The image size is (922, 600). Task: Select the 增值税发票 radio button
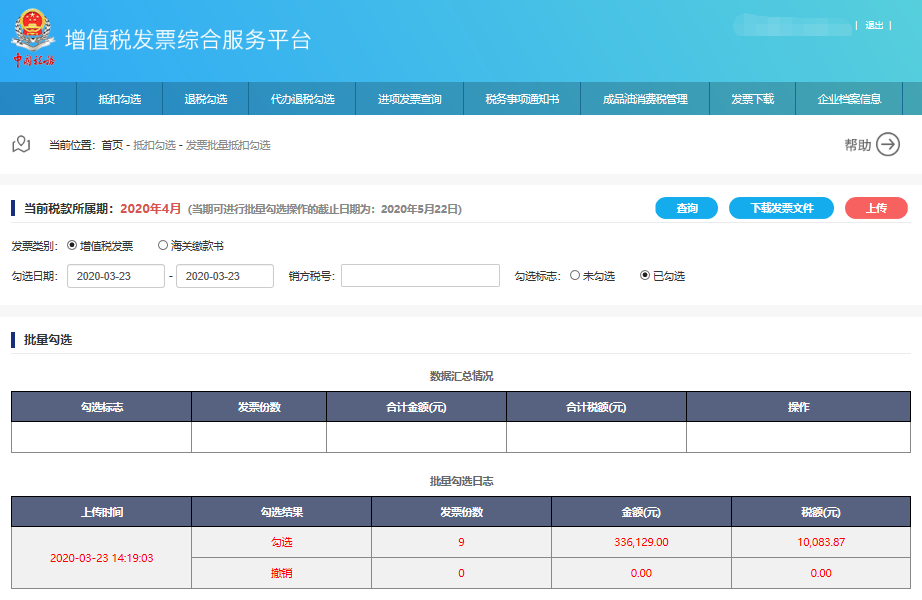coord(72,245)
